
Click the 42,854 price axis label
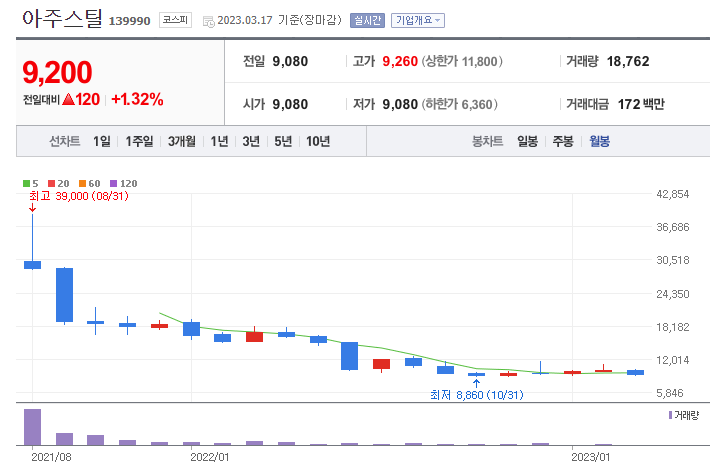tap(673, 194)
